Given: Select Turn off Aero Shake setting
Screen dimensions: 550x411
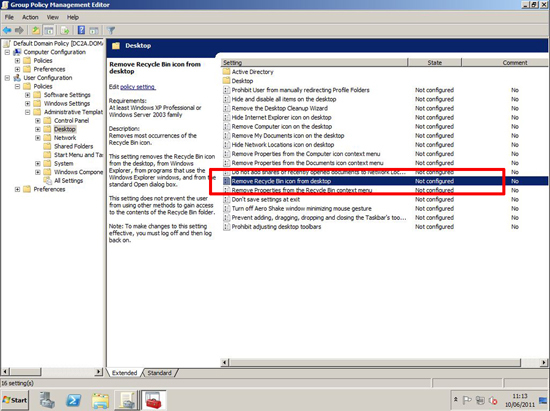Looking at the screenshot, I should 301,208.
